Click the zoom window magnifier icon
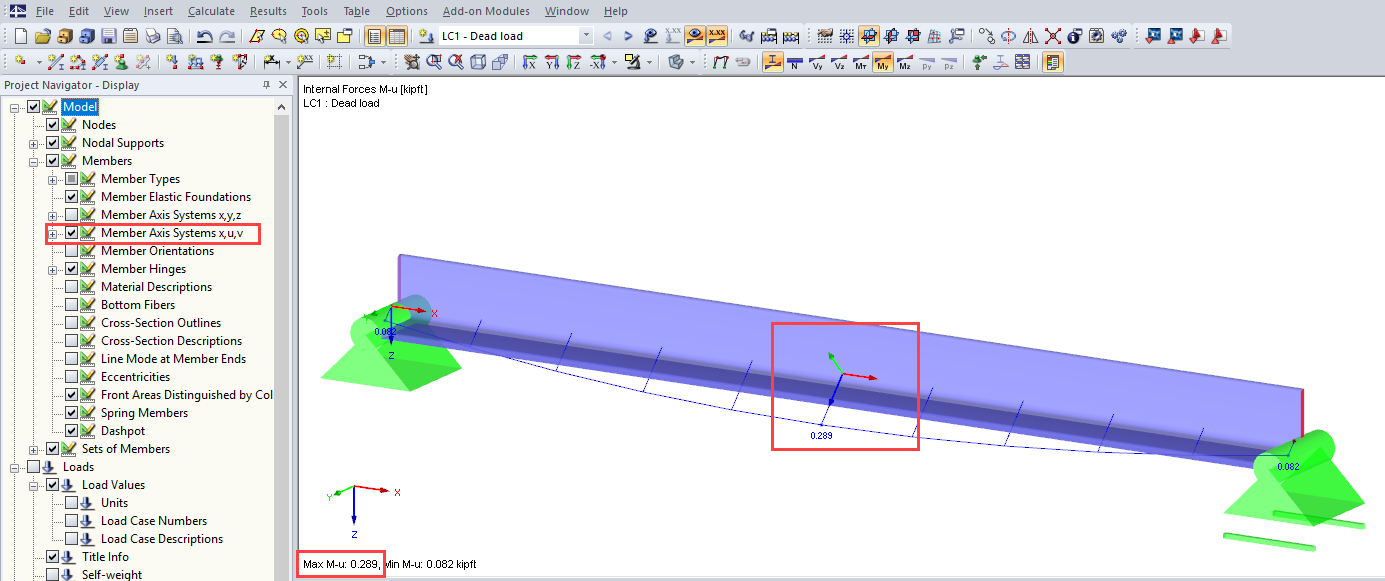The image size is (1385, 581). tap(434, 62)
